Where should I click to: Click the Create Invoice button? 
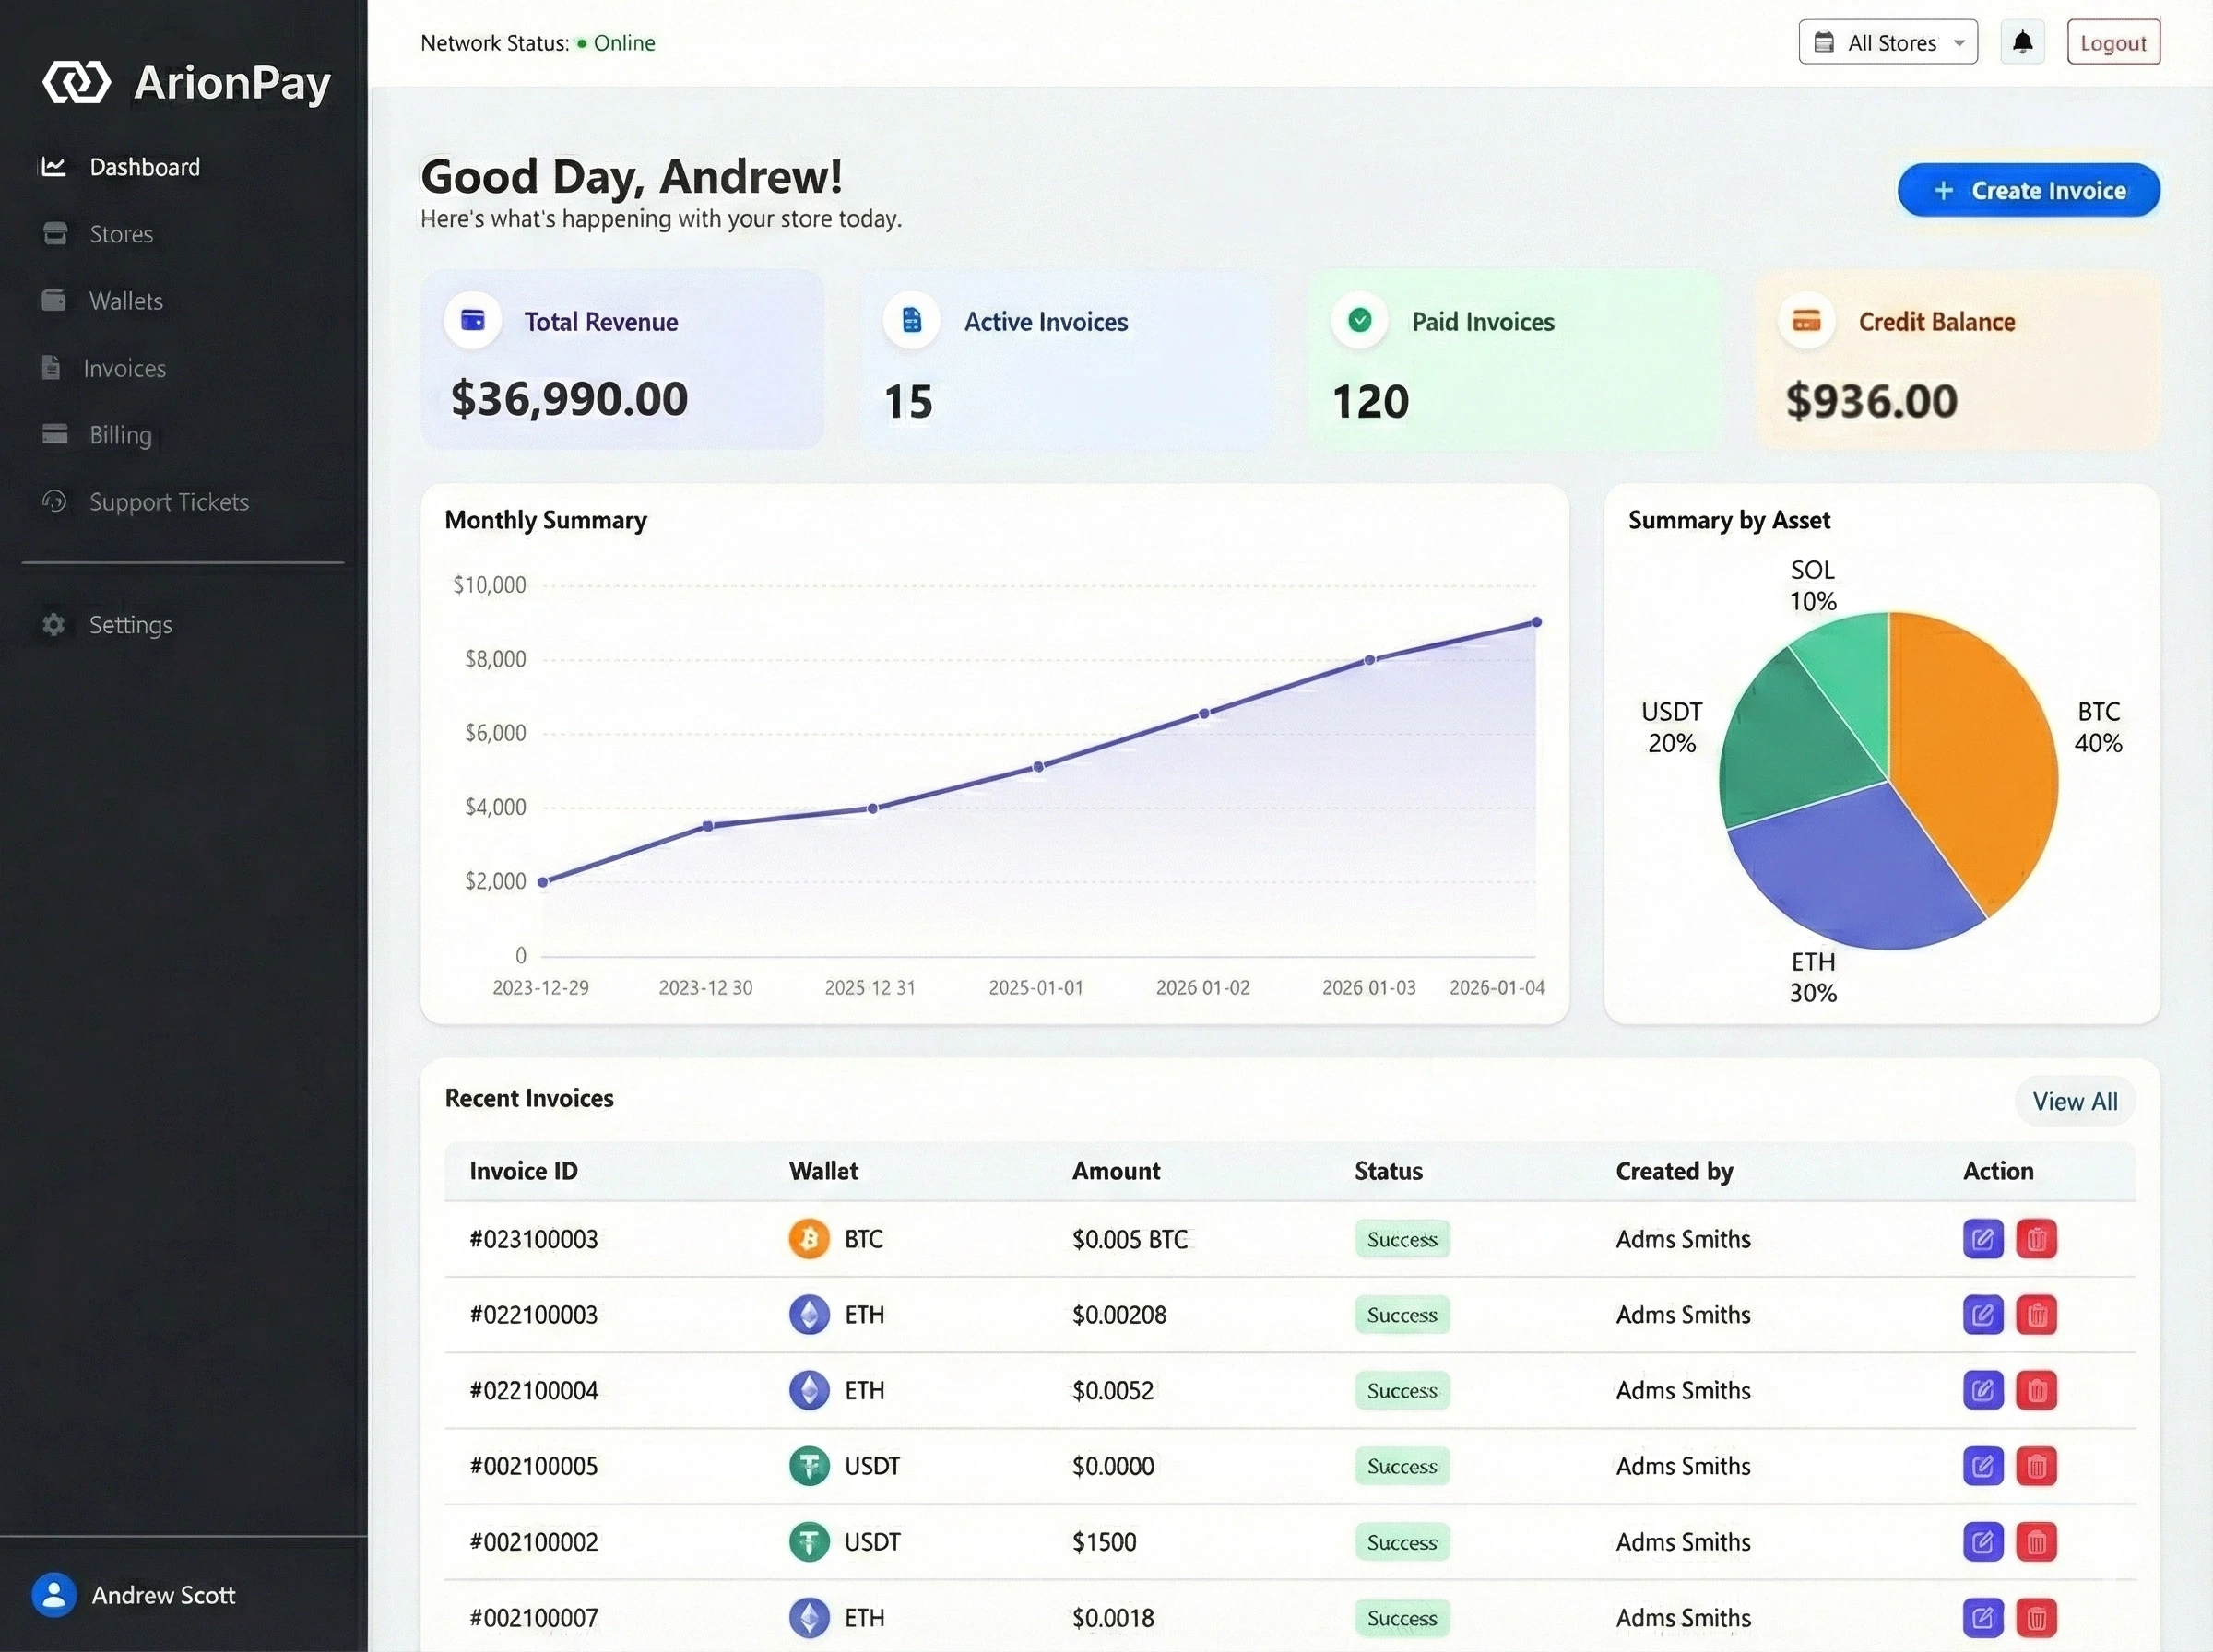point(2028,190)
